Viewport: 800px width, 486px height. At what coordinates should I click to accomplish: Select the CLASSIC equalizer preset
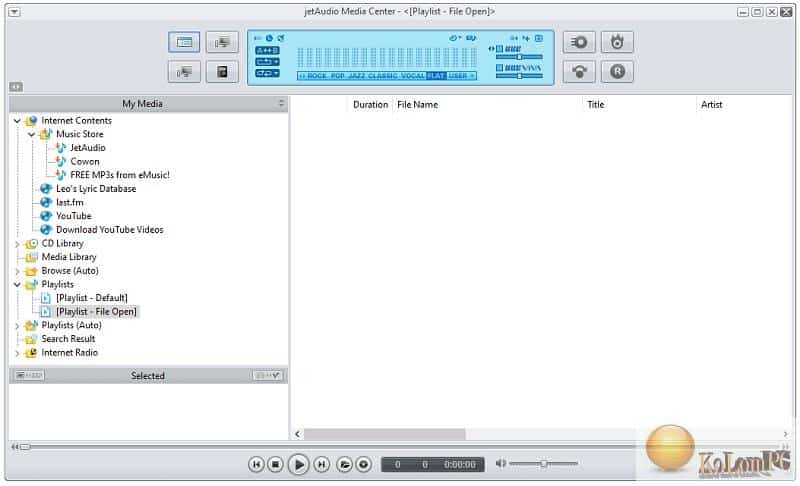click(x=383, y=75)
